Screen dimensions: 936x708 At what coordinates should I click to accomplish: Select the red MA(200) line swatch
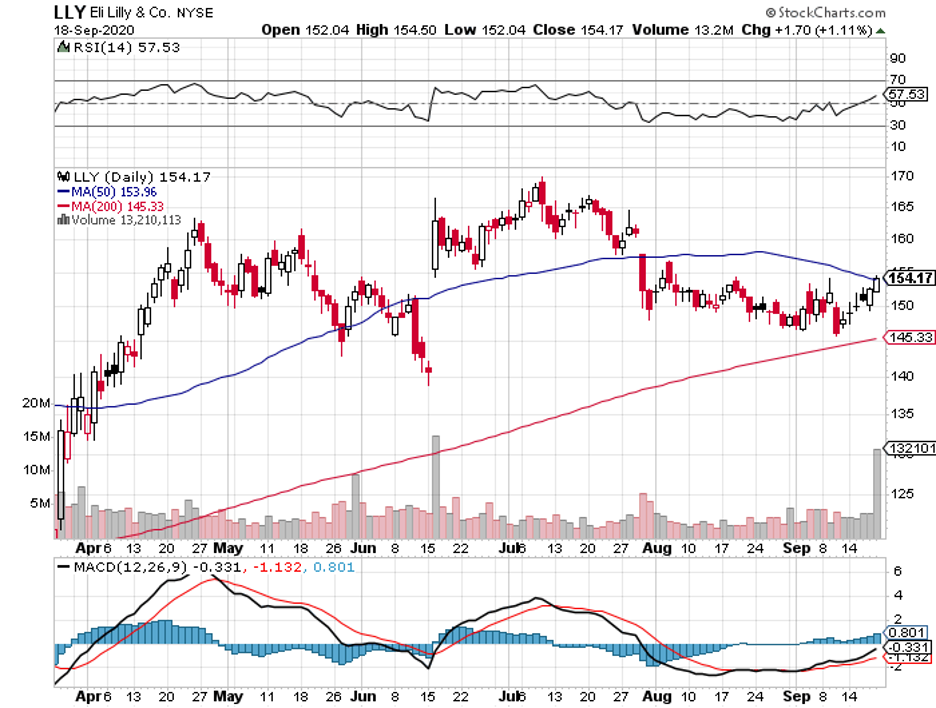[x=64, y=206]
